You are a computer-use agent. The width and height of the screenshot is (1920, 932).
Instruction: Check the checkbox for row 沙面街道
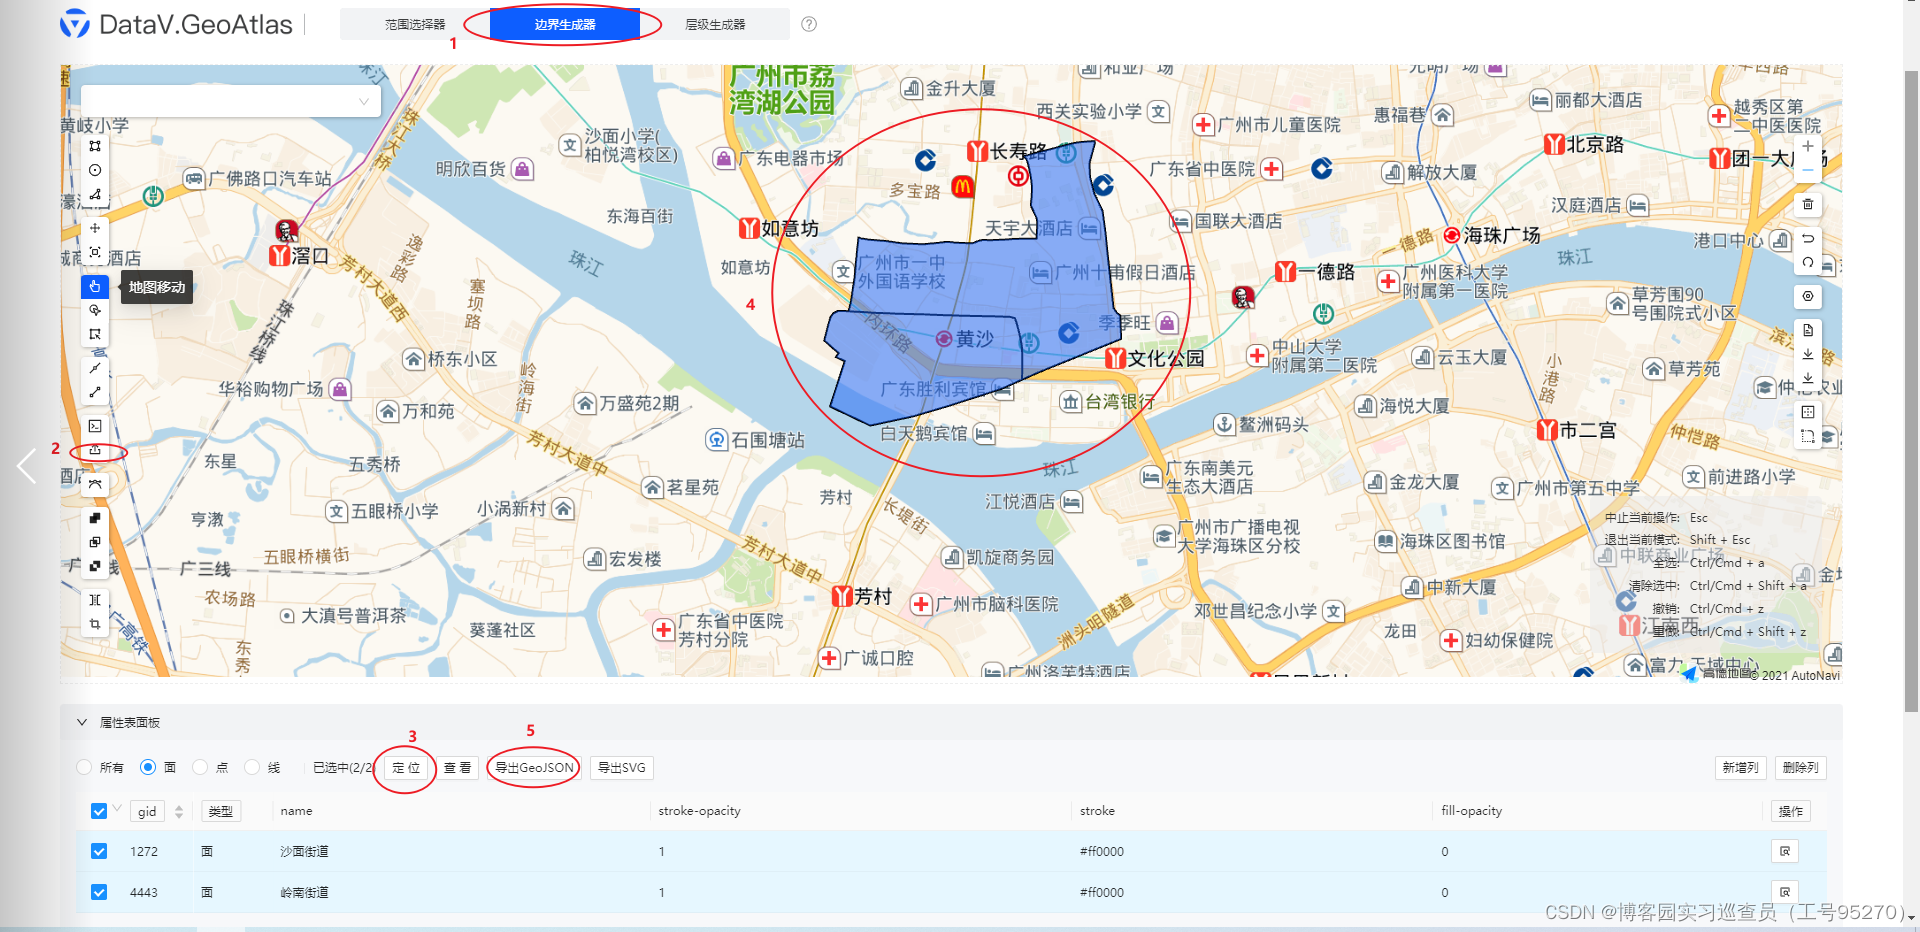tap(98, 851)
